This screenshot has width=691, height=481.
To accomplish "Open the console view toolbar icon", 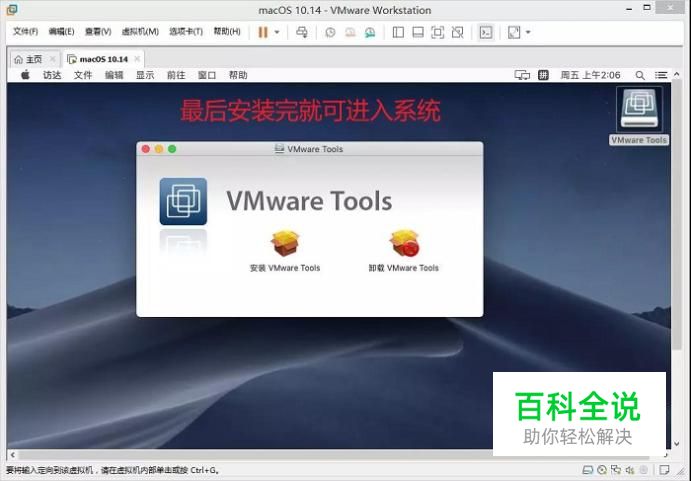I will click(486, 32).
